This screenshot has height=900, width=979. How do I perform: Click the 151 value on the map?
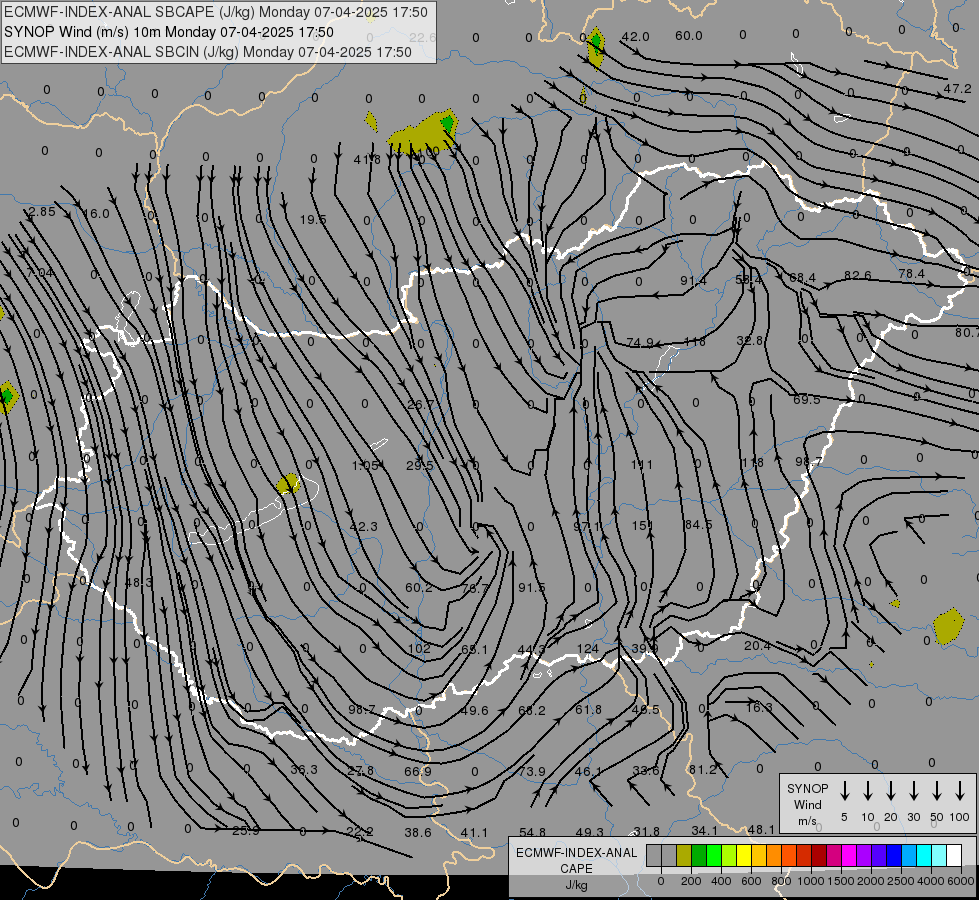tap(642, 525)
